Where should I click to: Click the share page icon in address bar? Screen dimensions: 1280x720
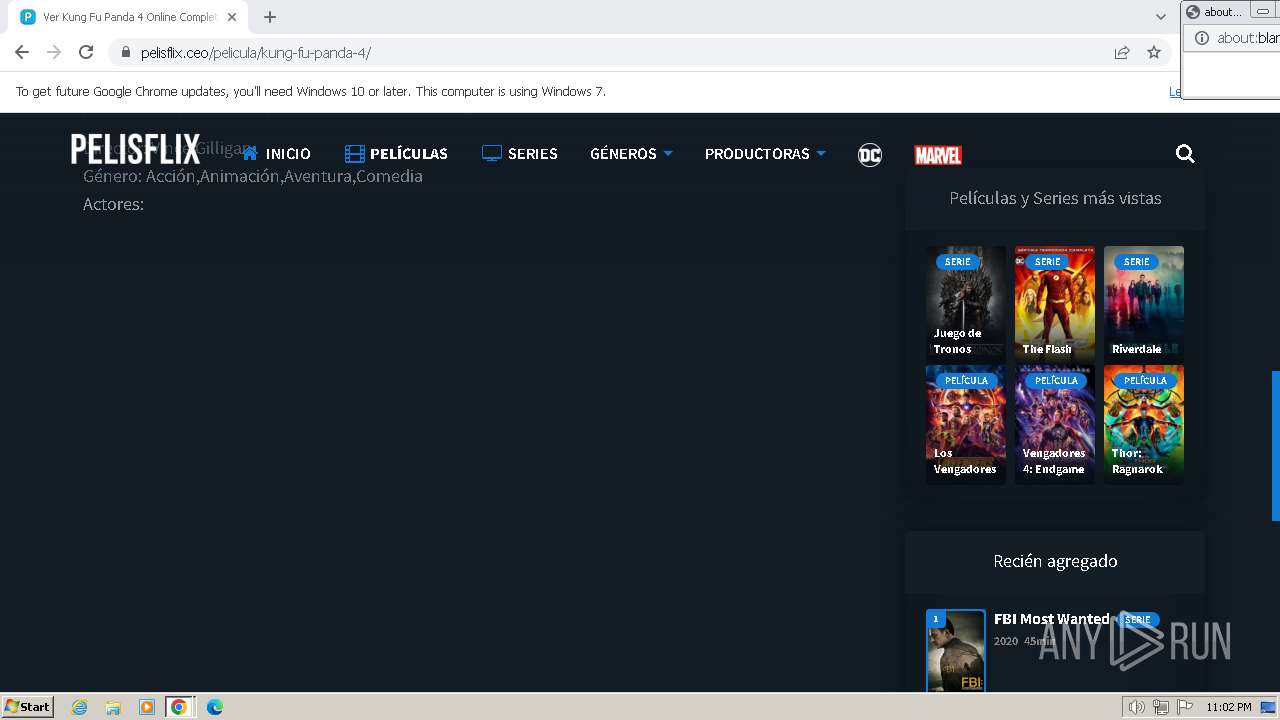[1122, 53]
